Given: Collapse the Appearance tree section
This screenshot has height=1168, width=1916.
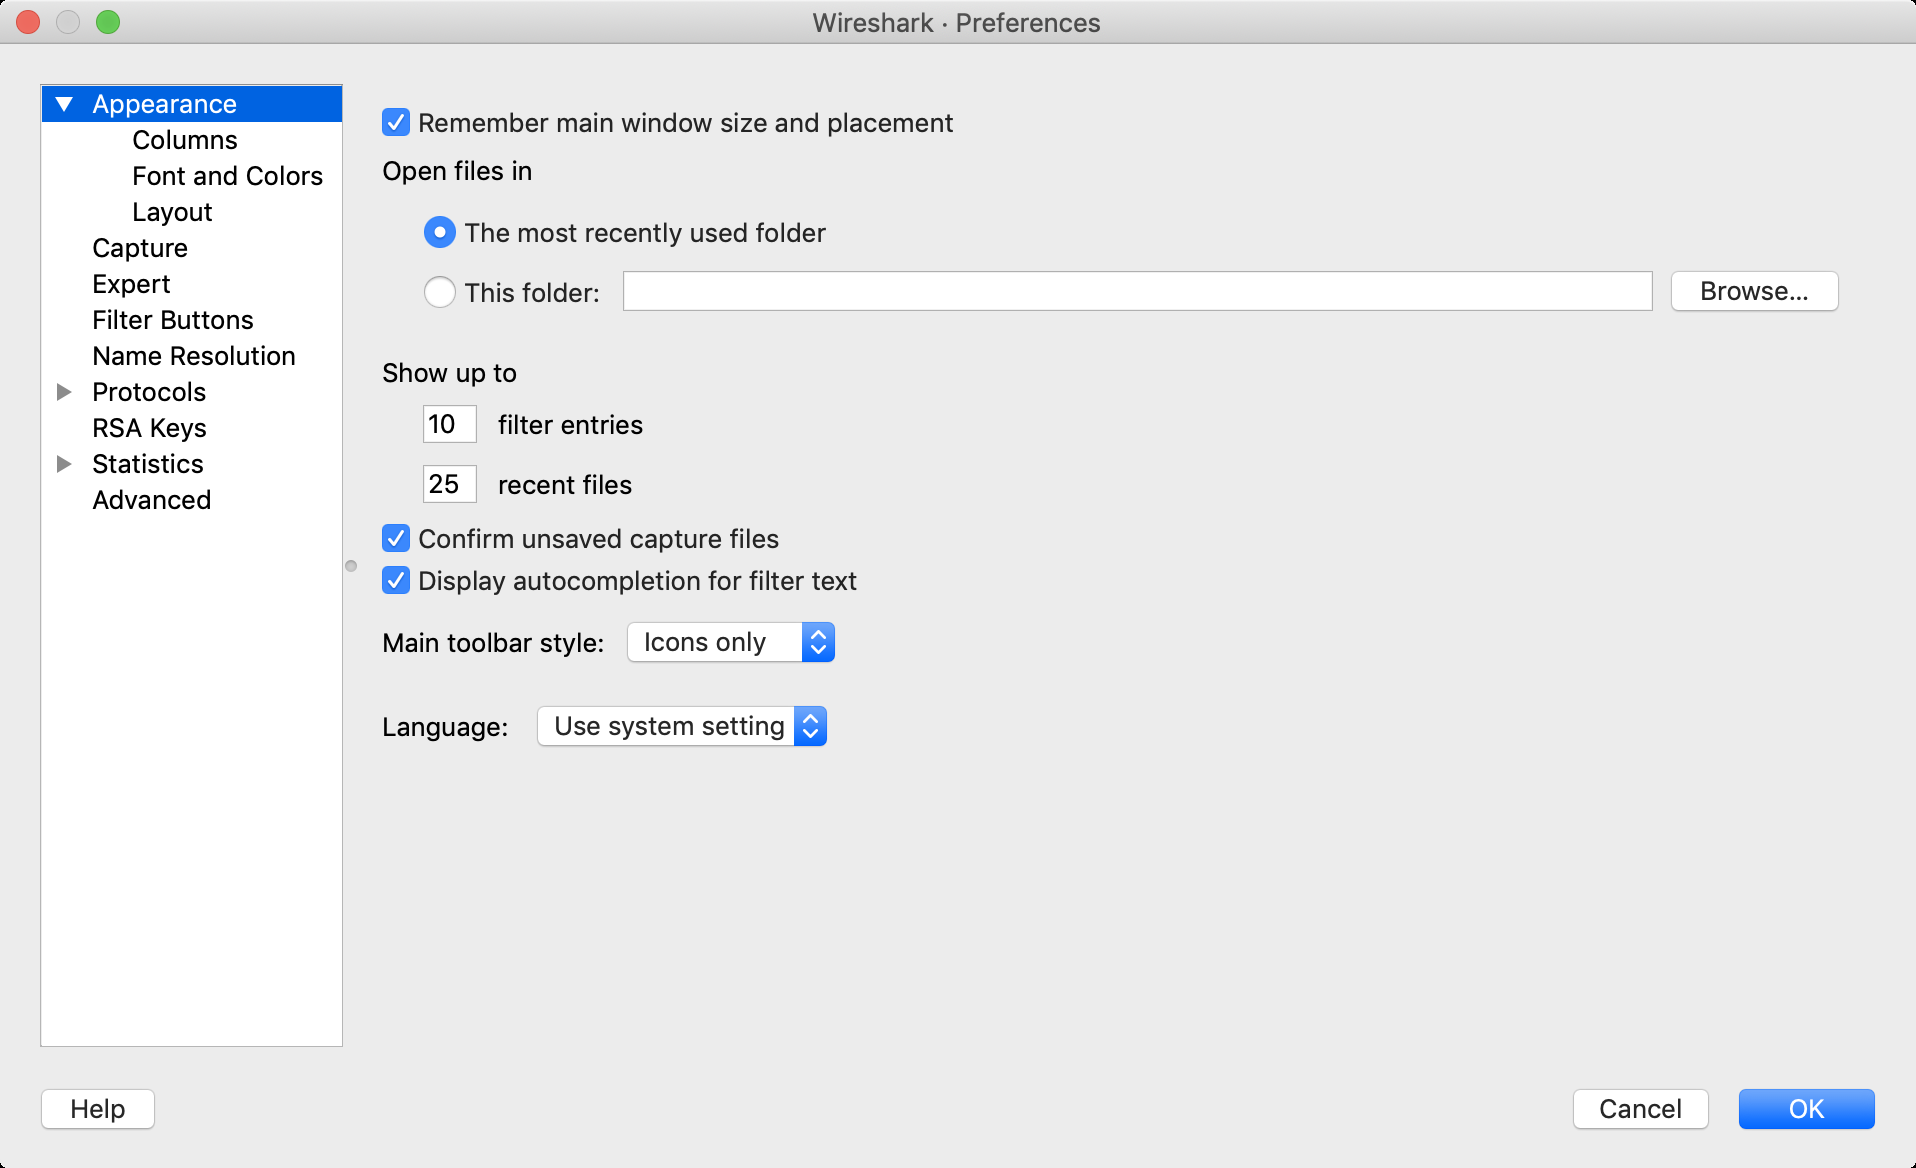Looking at the screenshot, I should click(x=65, y=104).
